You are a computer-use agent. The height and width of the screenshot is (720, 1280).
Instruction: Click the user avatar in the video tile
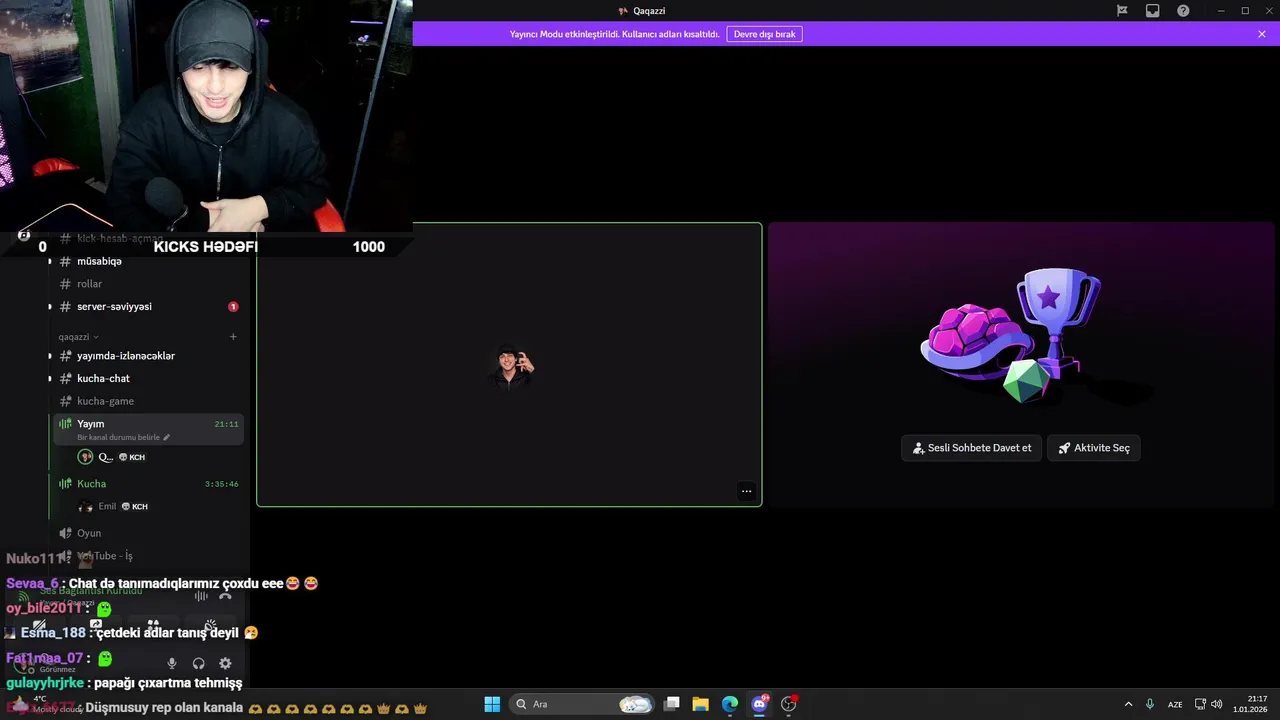click(x=510, y=365)
